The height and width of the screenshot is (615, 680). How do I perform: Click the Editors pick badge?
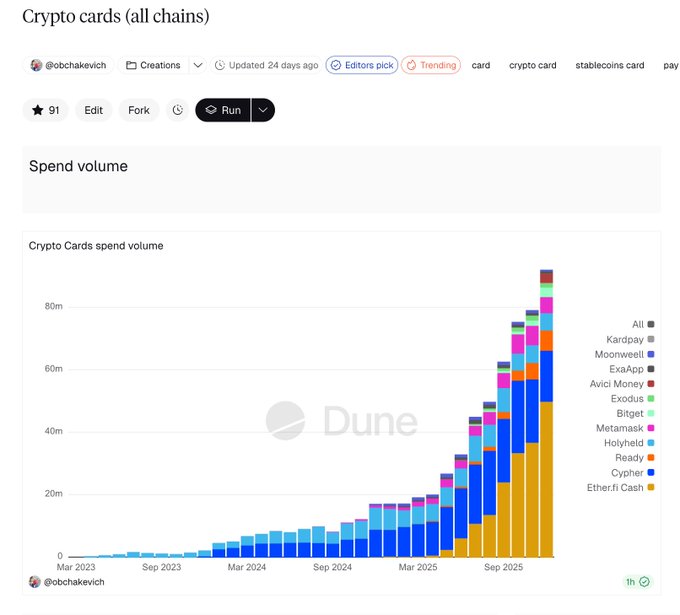[x=361, y=65]
